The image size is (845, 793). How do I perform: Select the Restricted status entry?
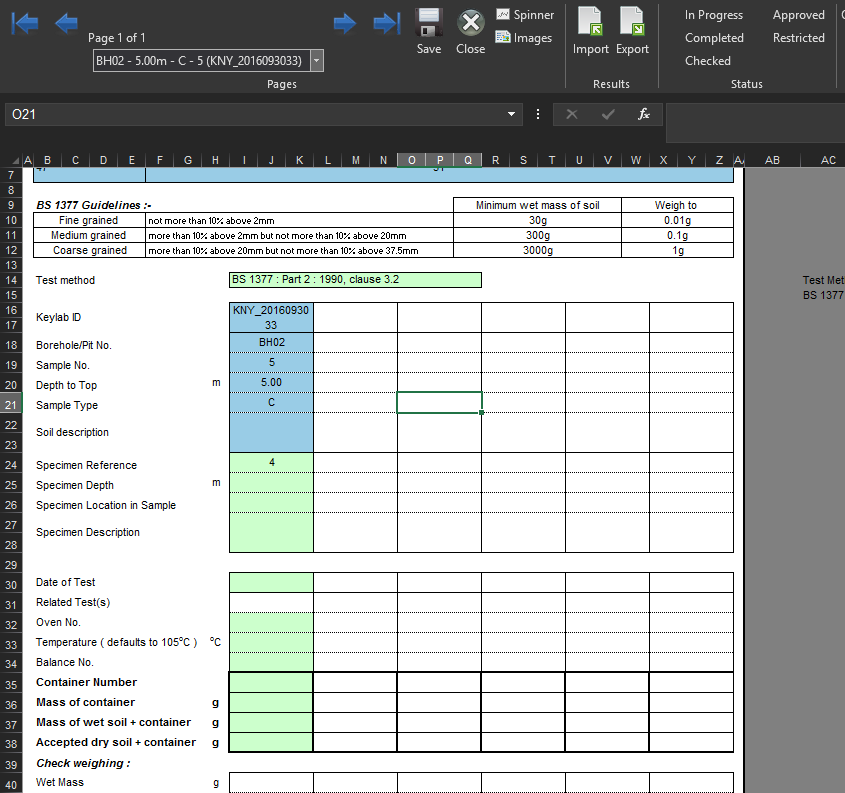(798, 38)
